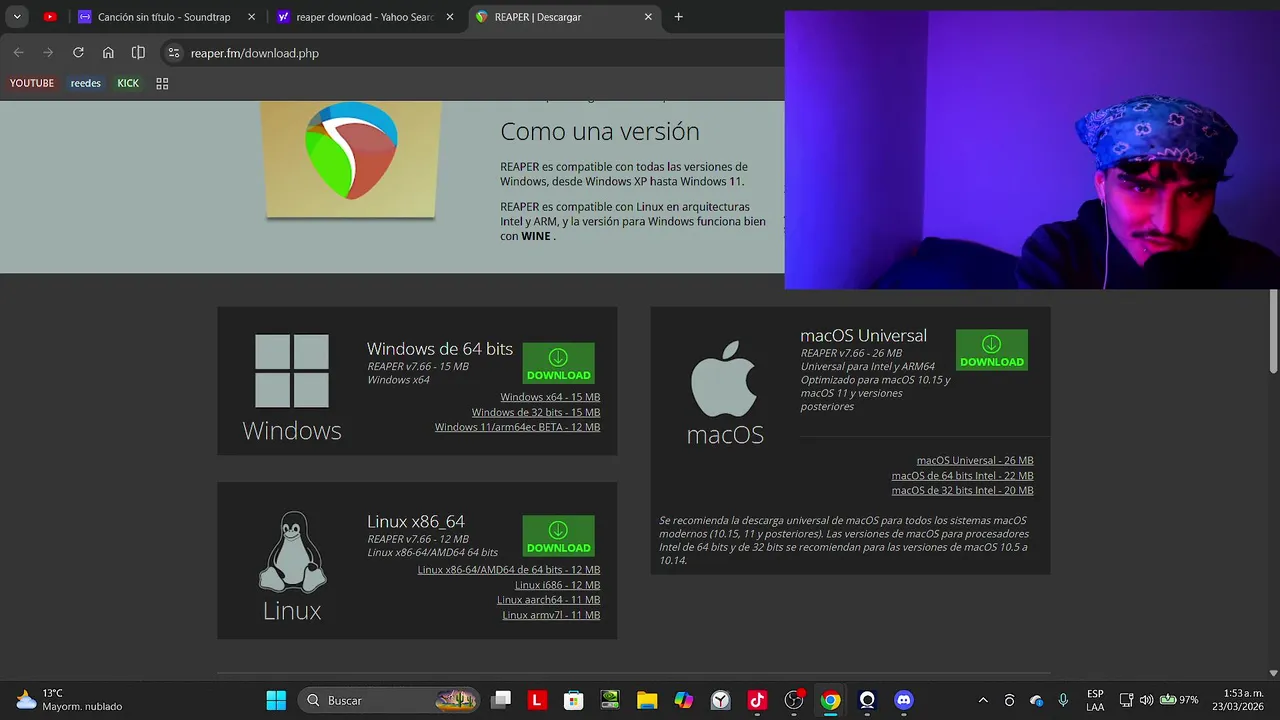View site information icon in address bar
The width and height of the screenshot is (1280, 720).
[x=174, y=53]
